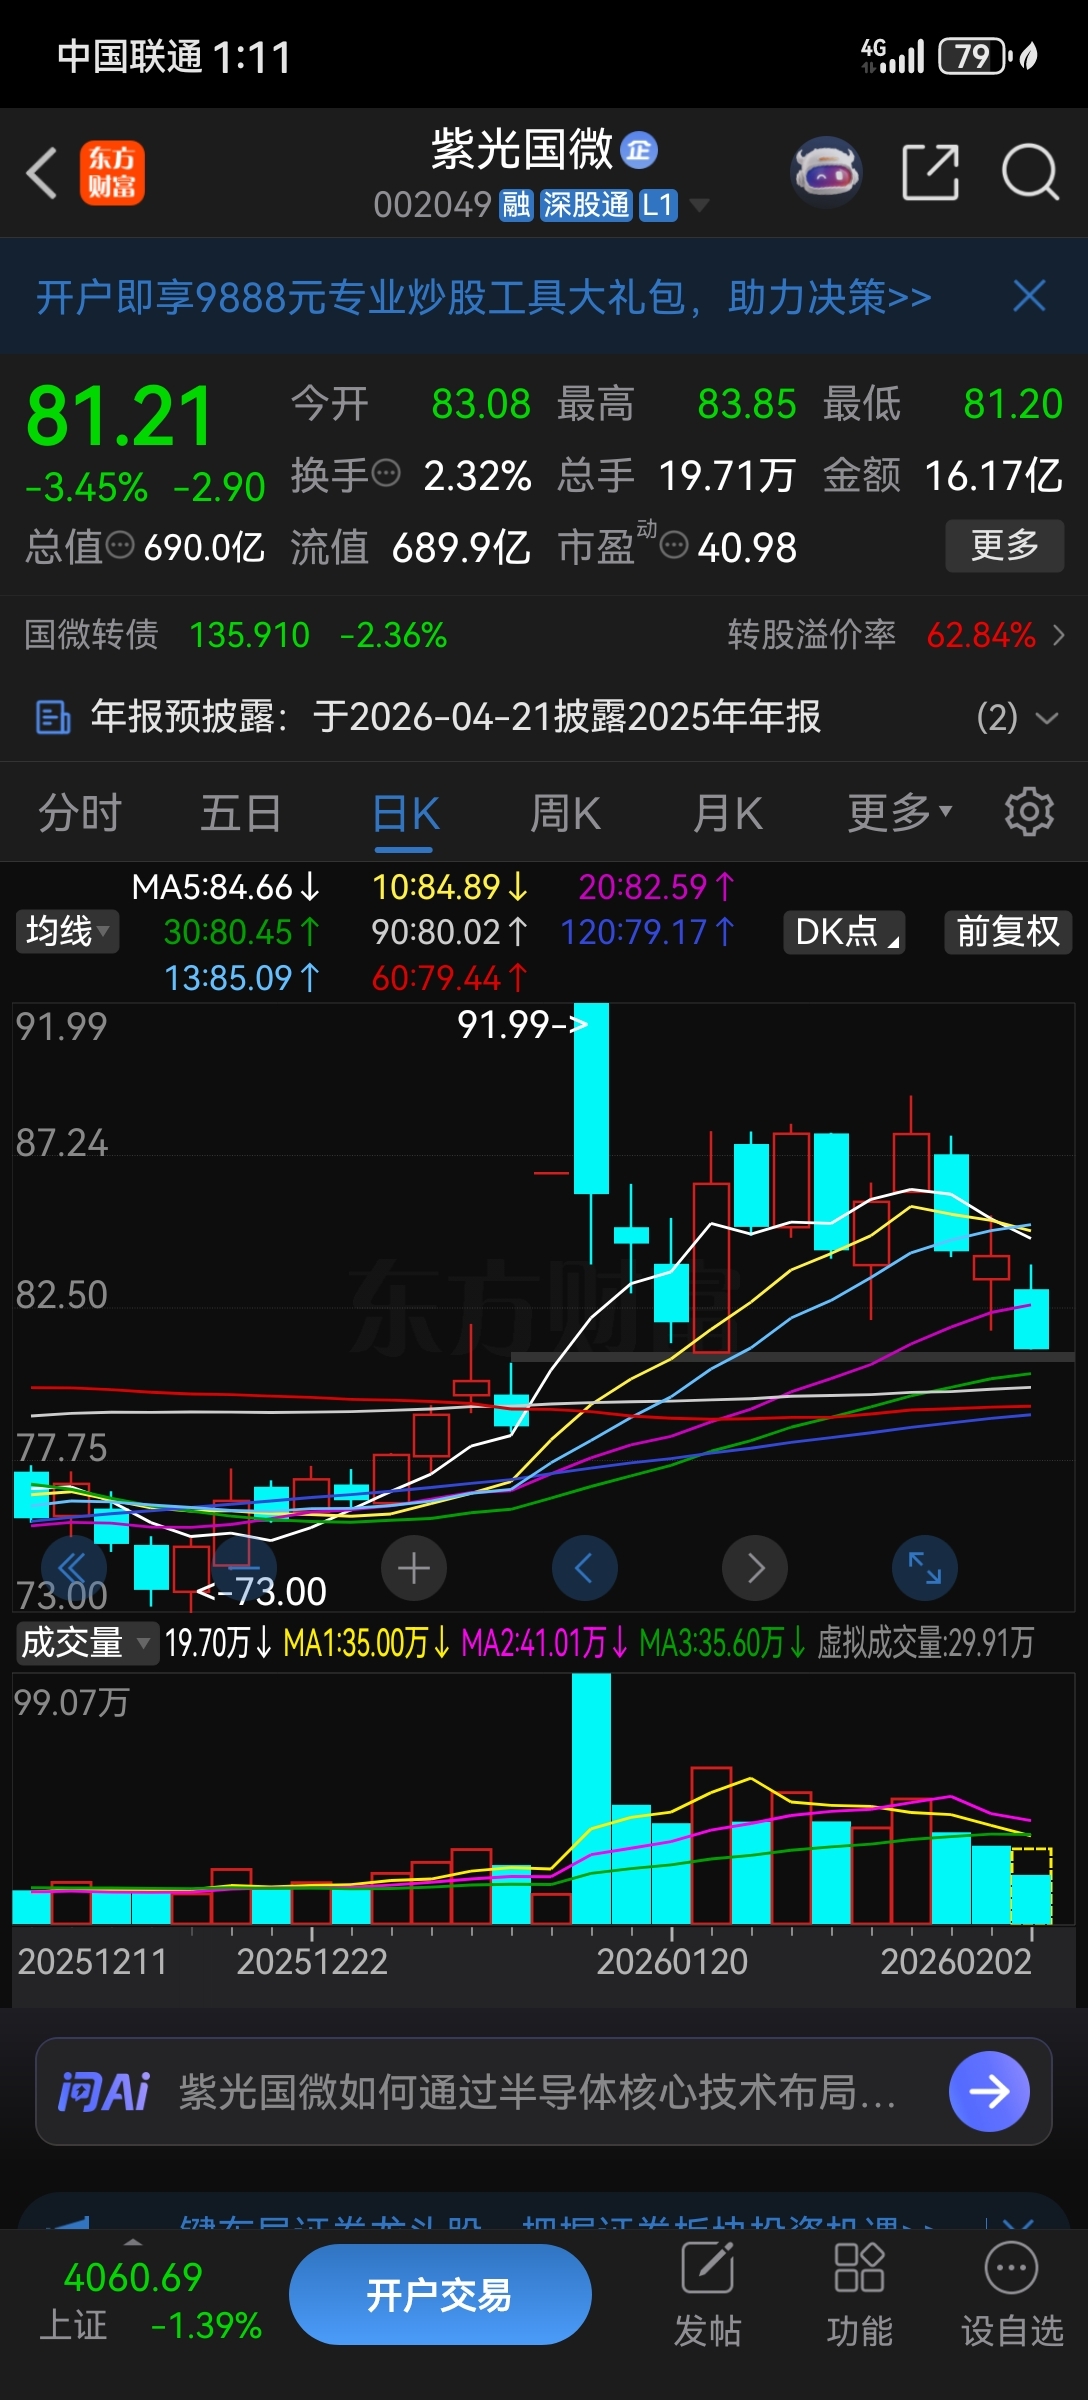Jump to earliest with double-left arrow
Screen dimensions: 1088x2400
[x=74, y=1568]
